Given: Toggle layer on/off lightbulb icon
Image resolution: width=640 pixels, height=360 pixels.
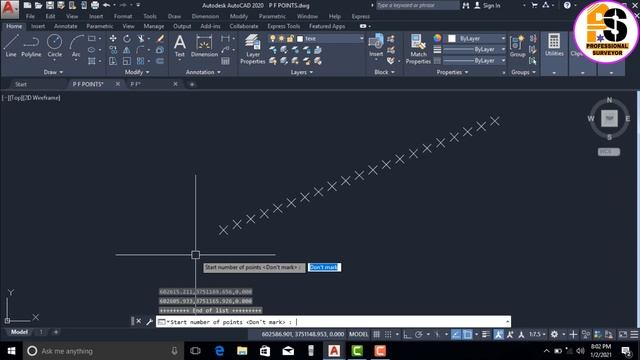Looking at the screenshot, I should tap(273, 38).
